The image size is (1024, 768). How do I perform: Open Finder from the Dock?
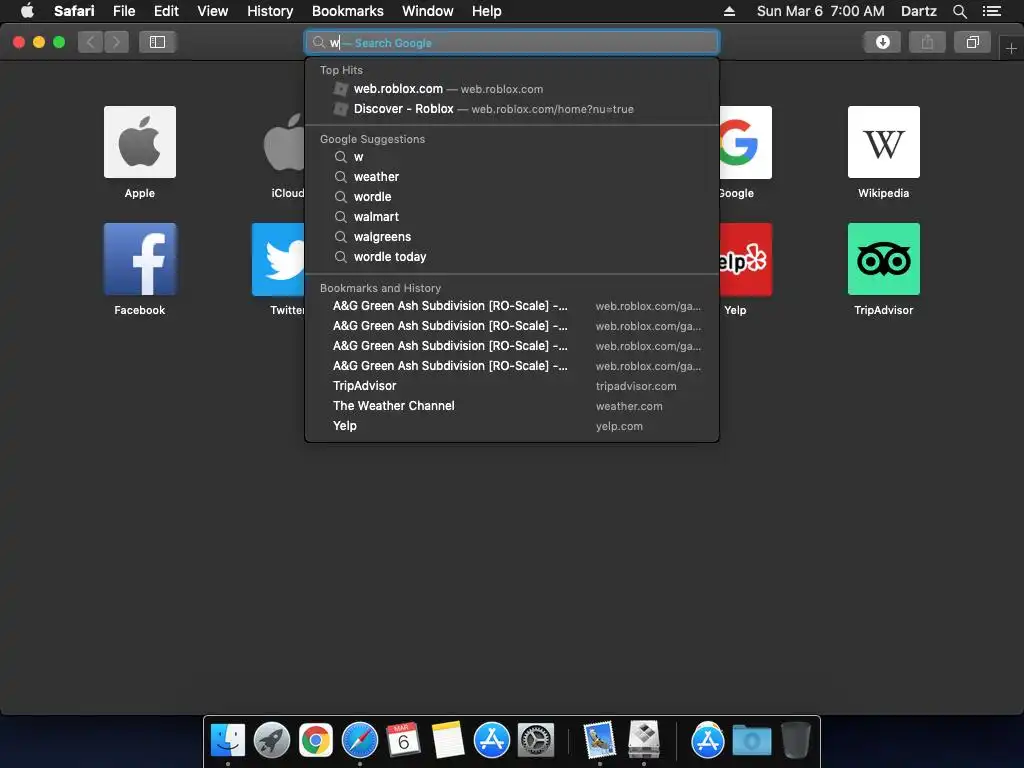[x=228, y=740]
